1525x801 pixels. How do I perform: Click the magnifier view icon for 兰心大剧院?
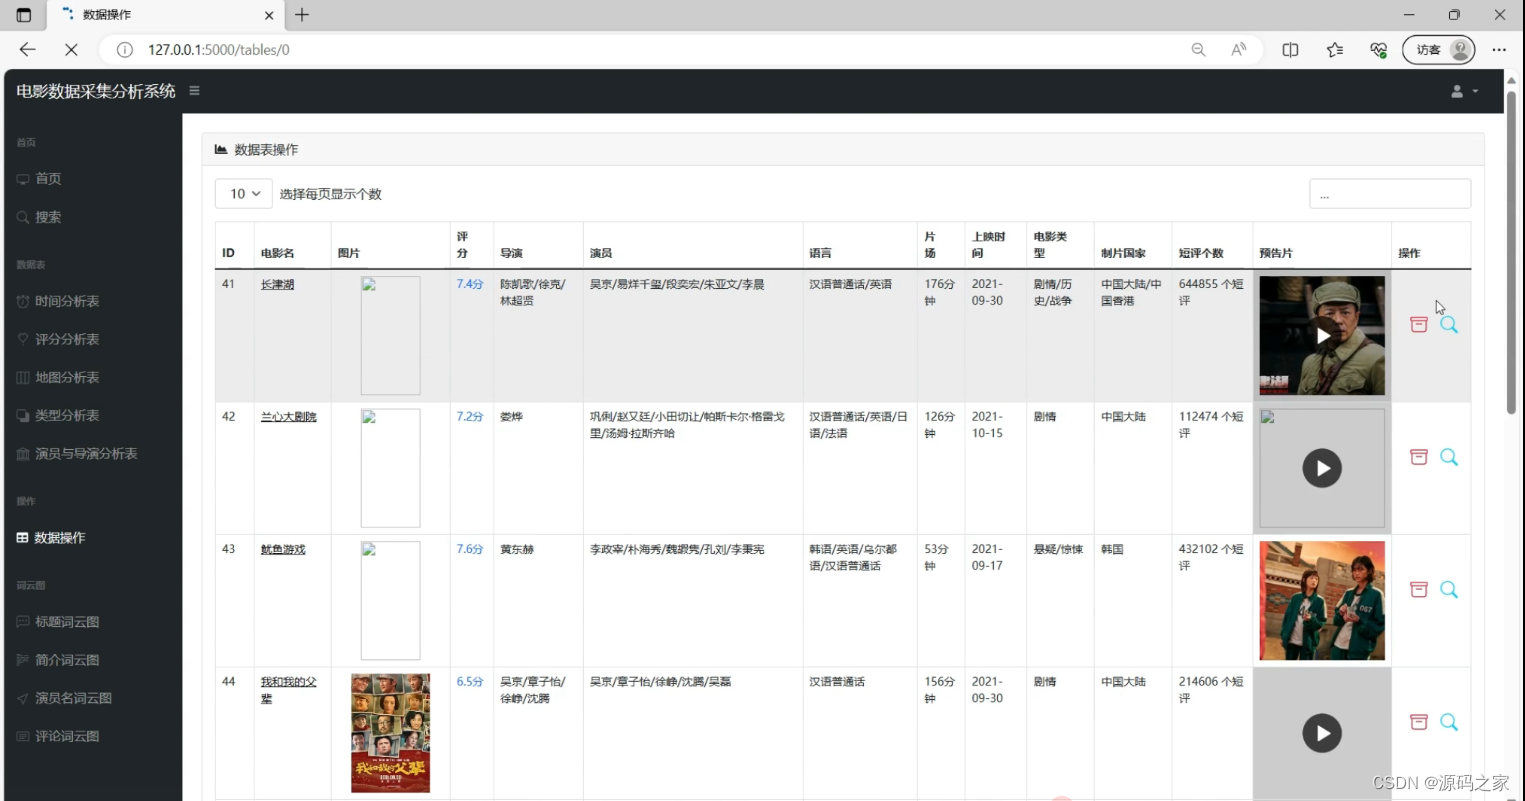(1448, 457)
